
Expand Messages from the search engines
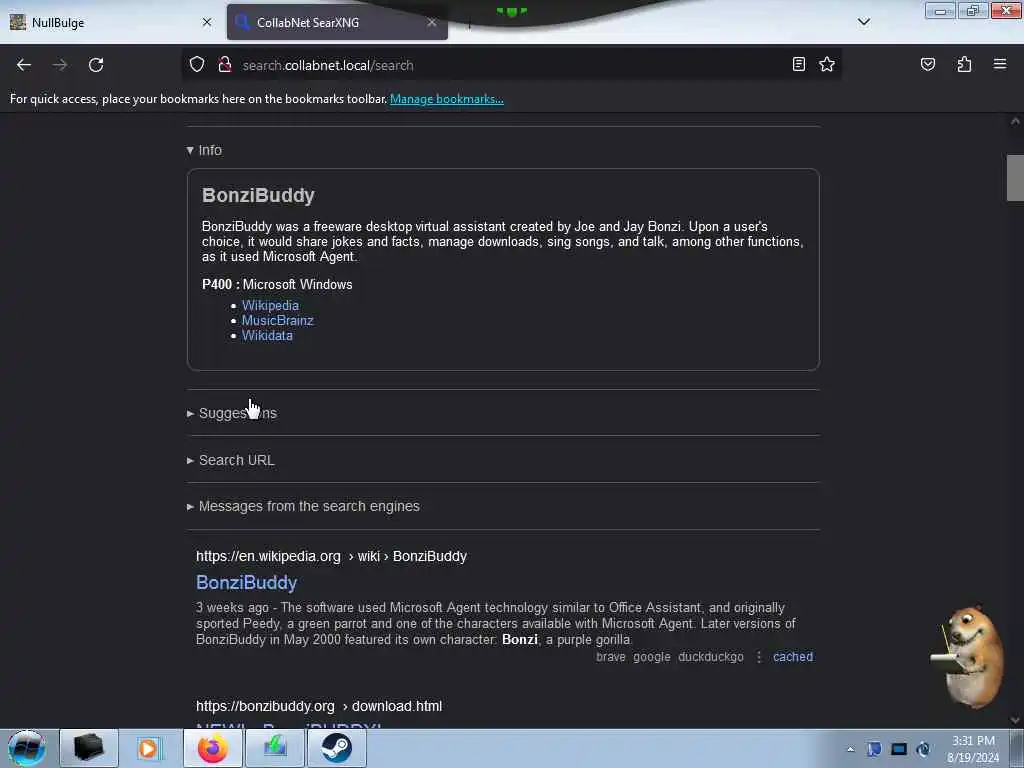303,506
